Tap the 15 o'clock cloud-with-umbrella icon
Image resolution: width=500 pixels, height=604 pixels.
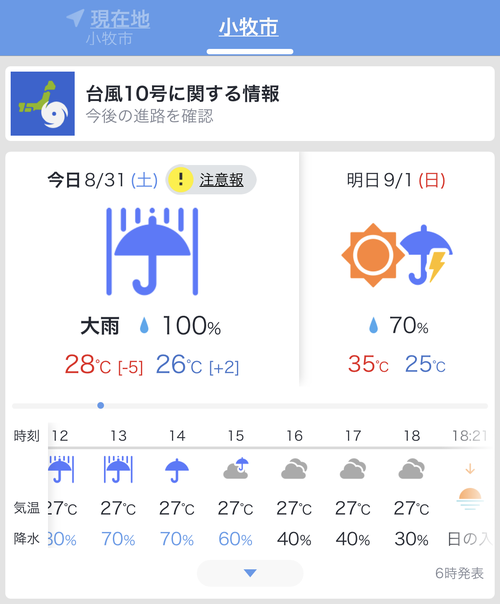point(236,468)
